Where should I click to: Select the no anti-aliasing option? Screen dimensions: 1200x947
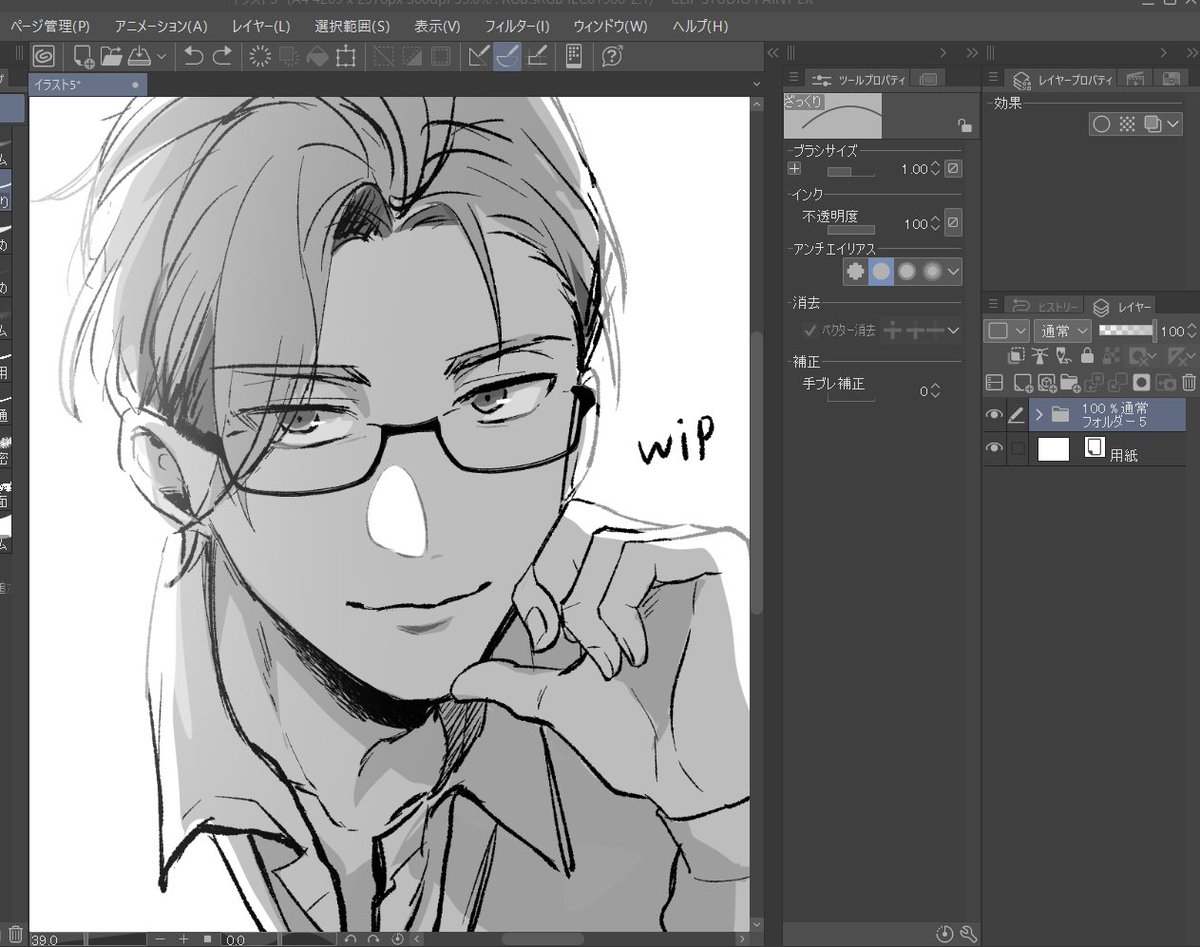(855, 271)
